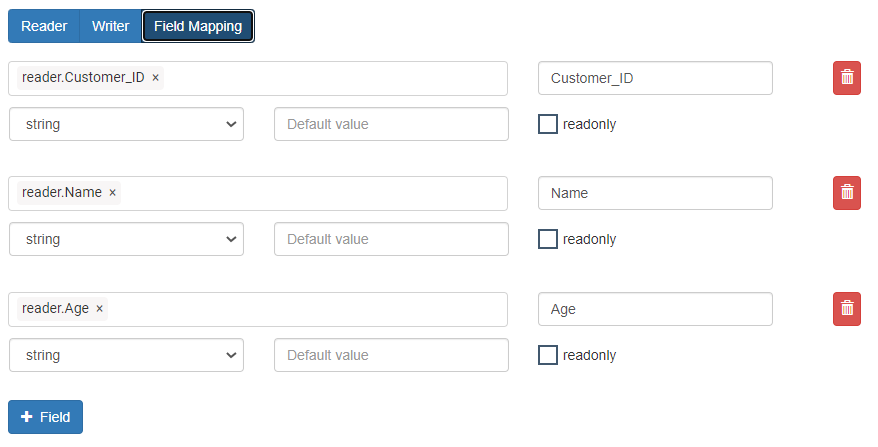Check readonly for the Age field

(548, 355)
